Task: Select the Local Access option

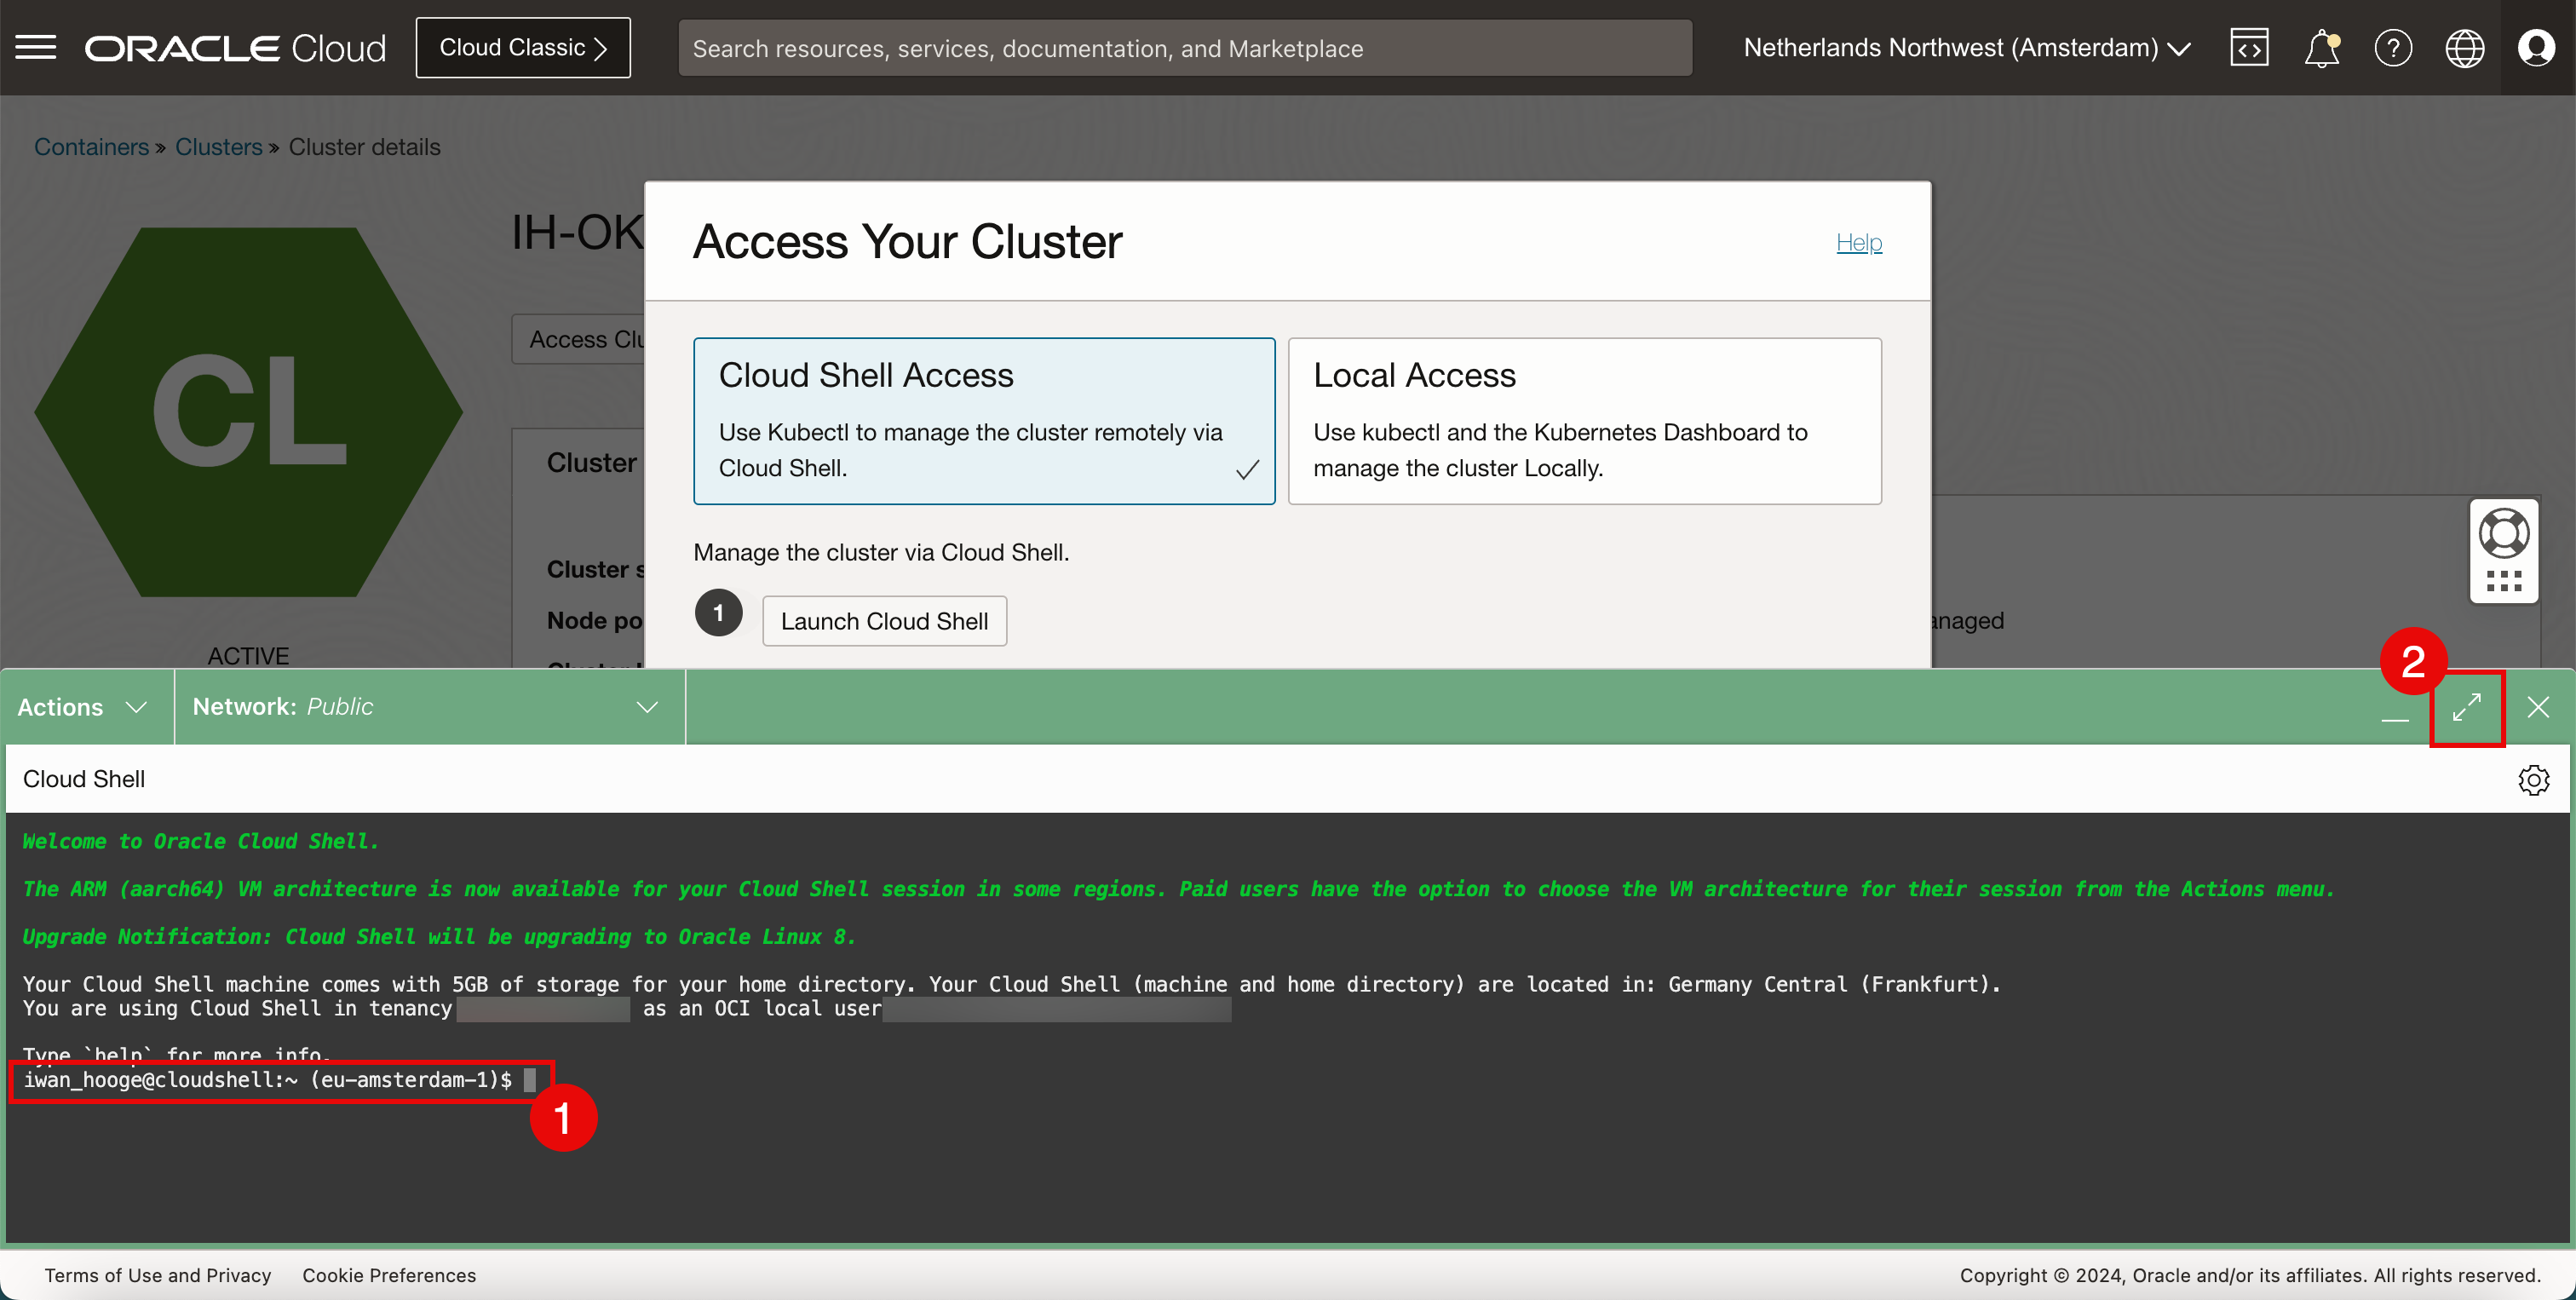Action: pos(1584,420)
